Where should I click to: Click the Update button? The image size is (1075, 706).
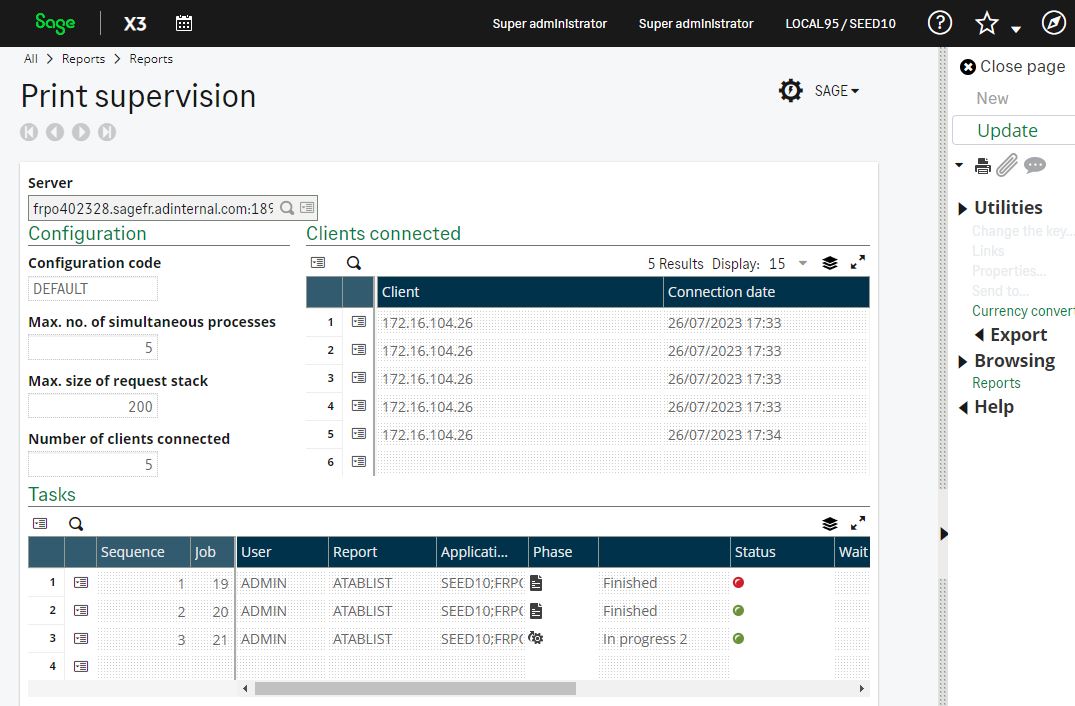(x=1007, y=130)
